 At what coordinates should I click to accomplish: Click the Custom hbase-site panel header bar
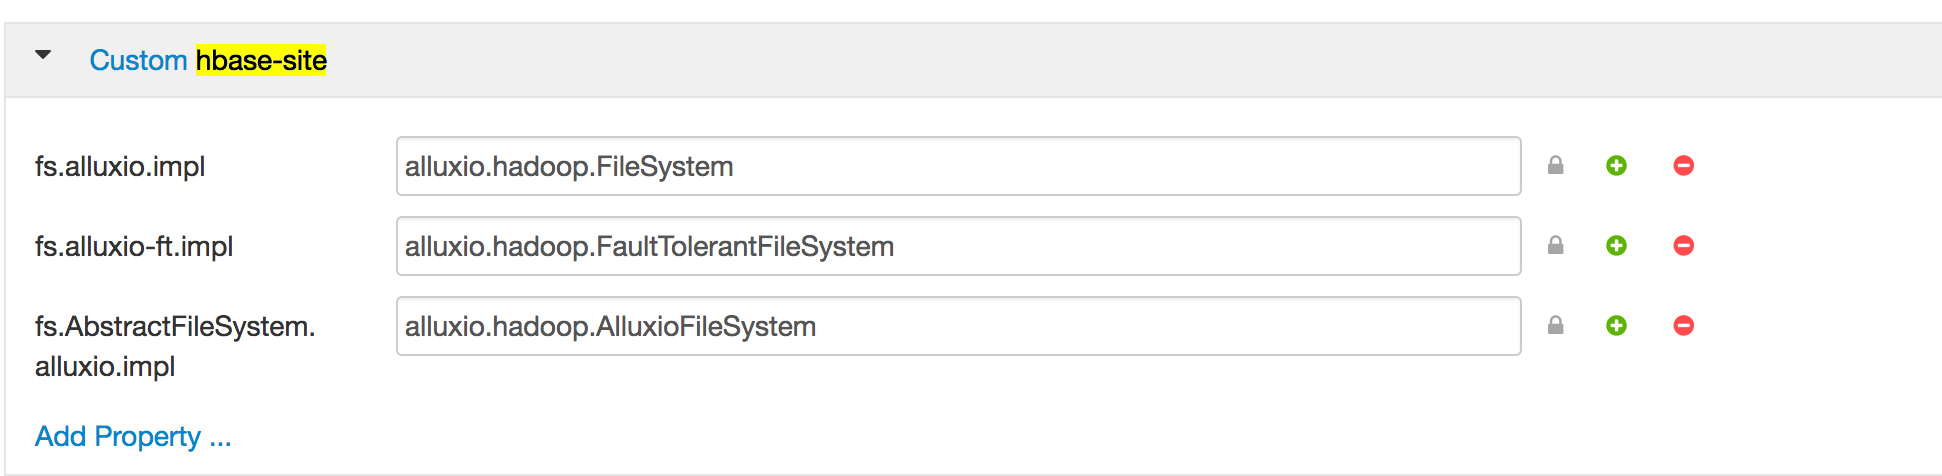[x=973, y=60]
